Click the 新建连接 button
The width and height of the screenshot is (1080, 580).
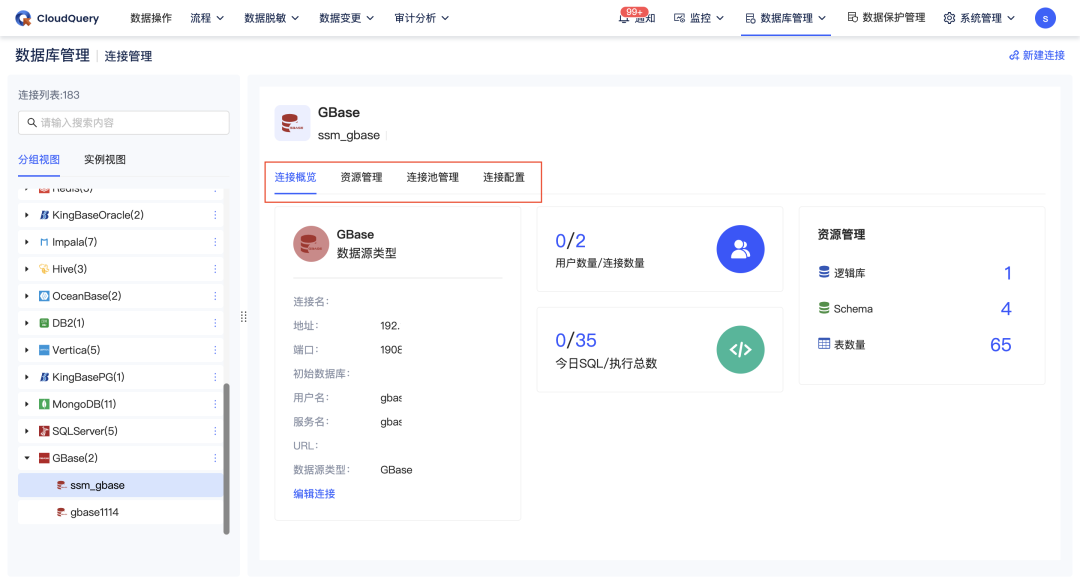pyautogui.click(x=1036, y=57)
